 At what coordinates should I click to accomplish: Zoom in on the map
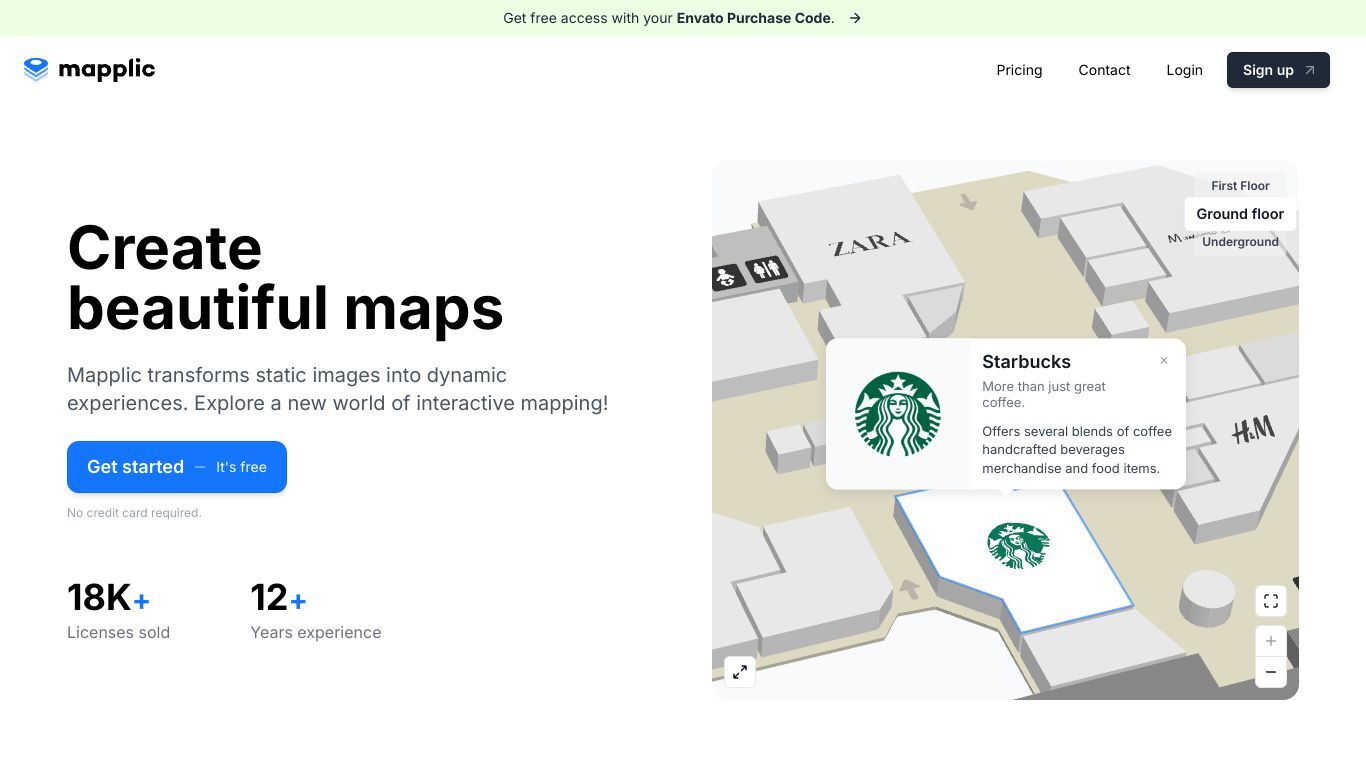coord(1271,641)
